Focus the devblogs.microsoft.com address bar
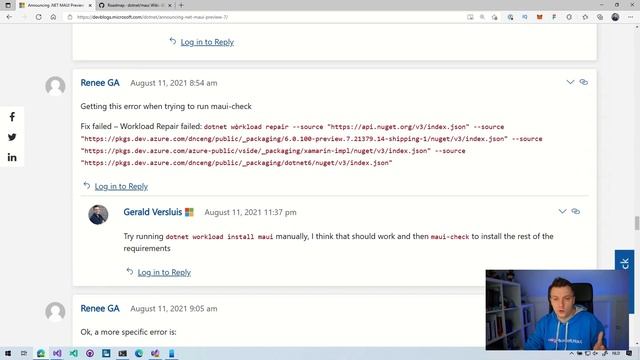 265,17
